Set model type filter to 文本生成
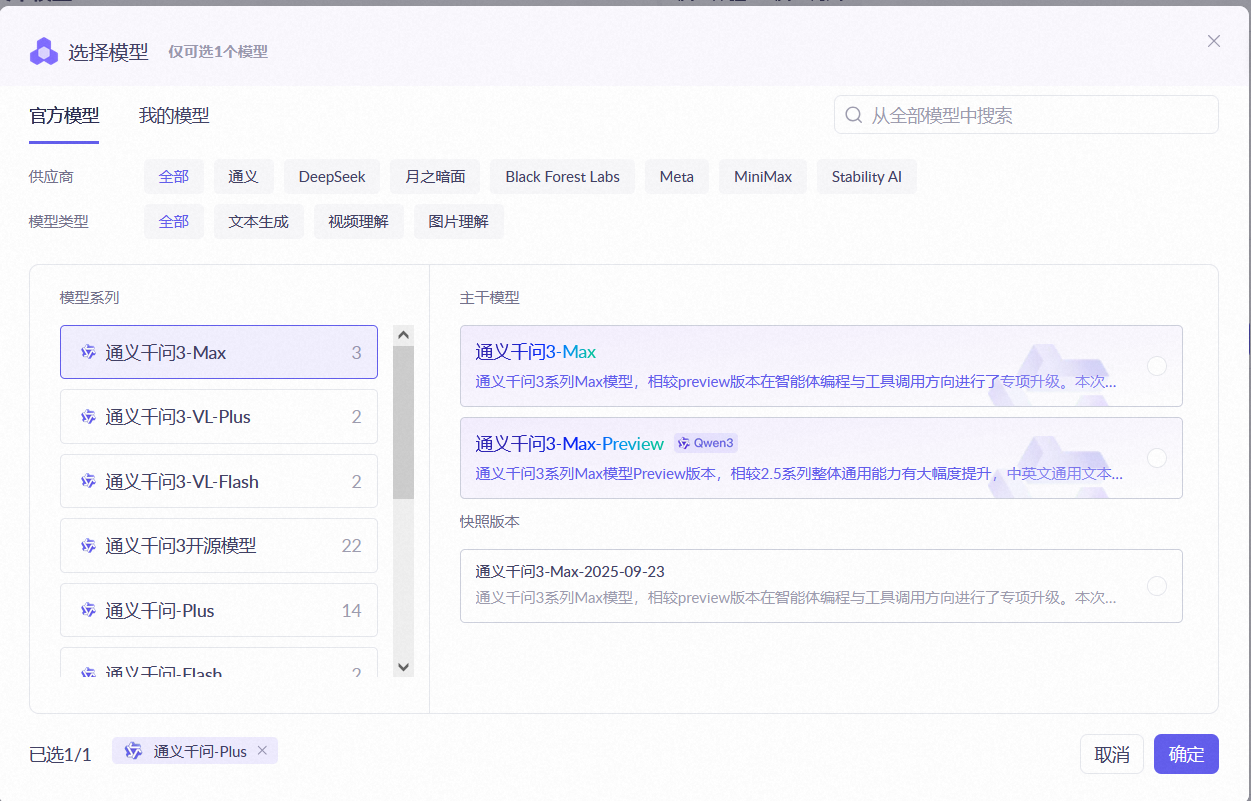The width and height of the screenshot is (1251, 801). tap(259, 222)
